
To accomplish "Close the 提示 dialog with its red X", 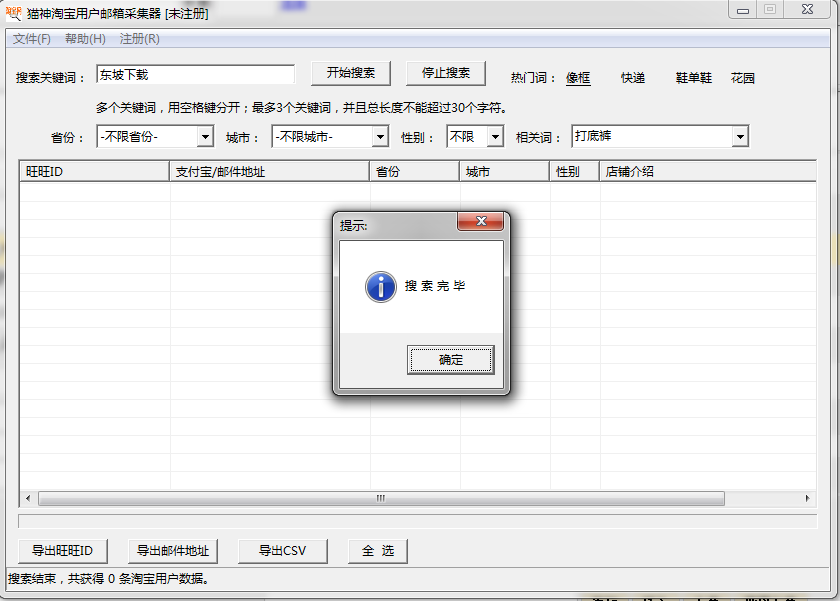I will click(x=481, y=221).
